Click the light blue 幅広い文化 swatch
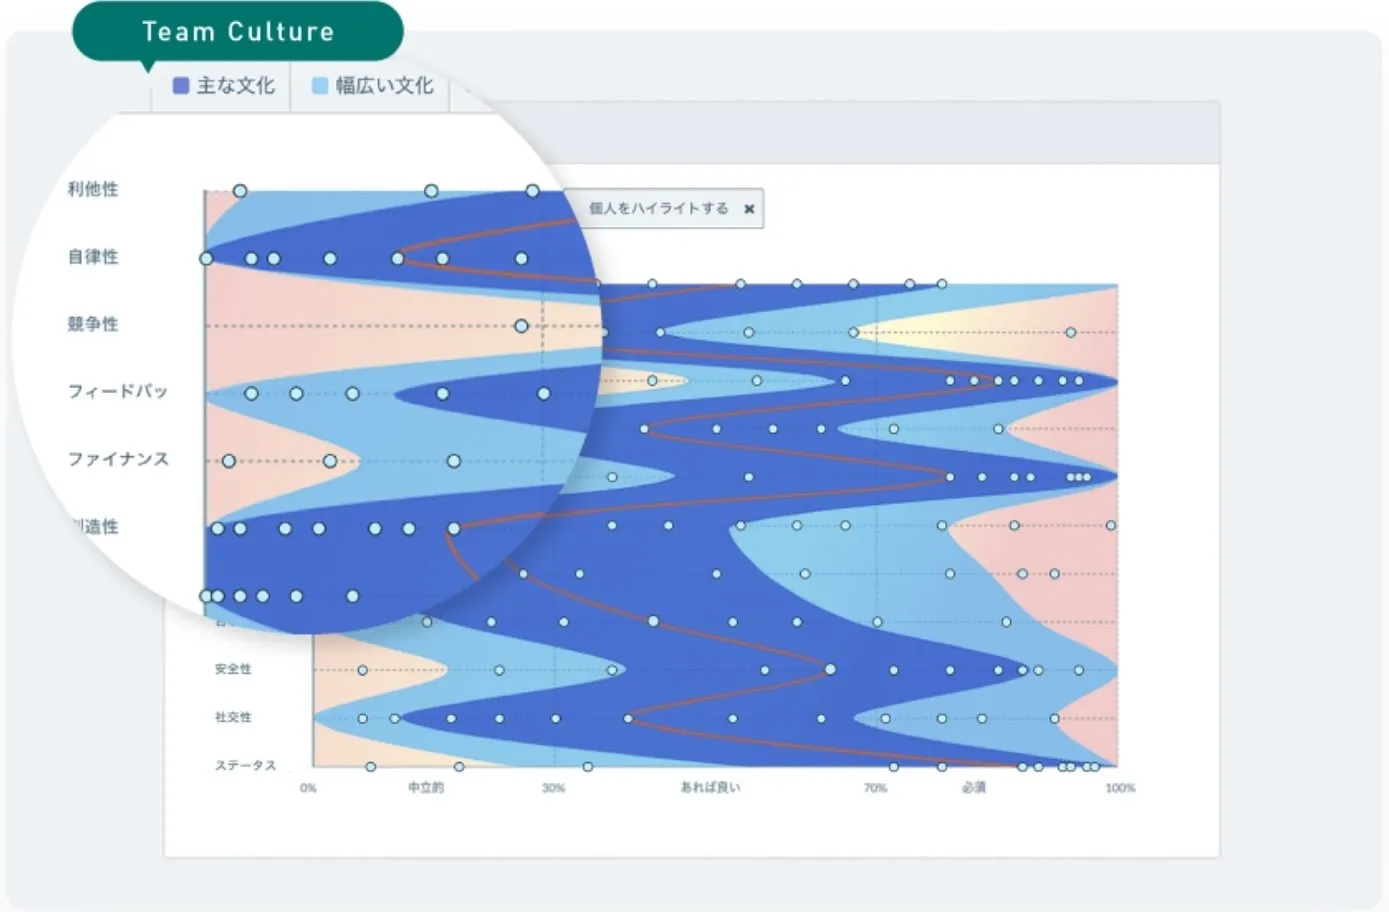 320,86
